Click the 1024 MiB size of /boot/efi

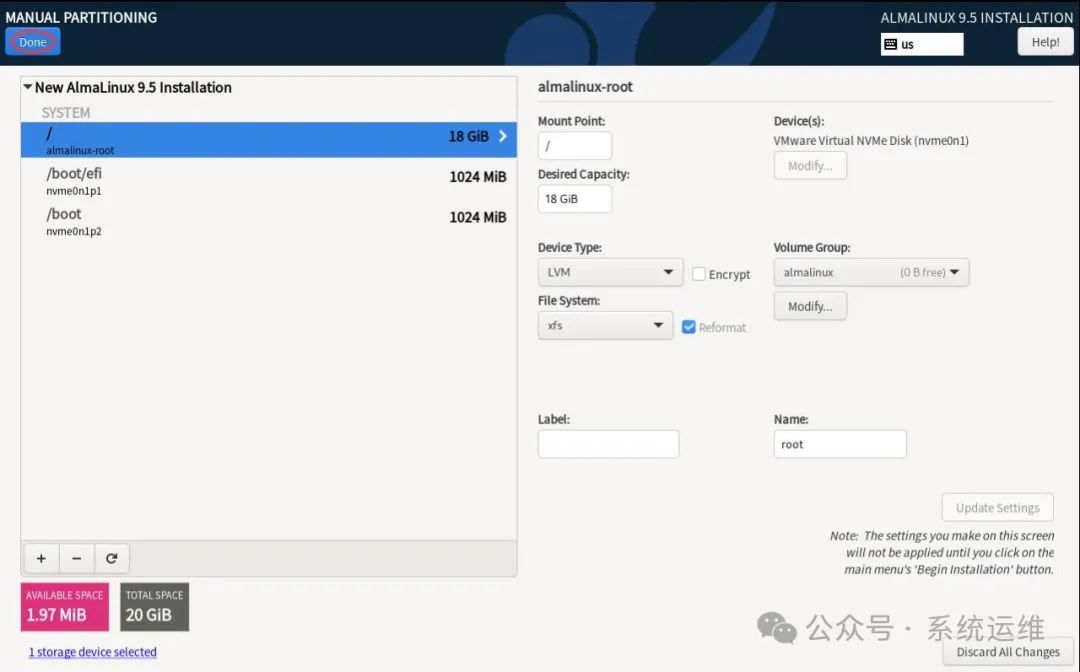[x=478, y=177]
